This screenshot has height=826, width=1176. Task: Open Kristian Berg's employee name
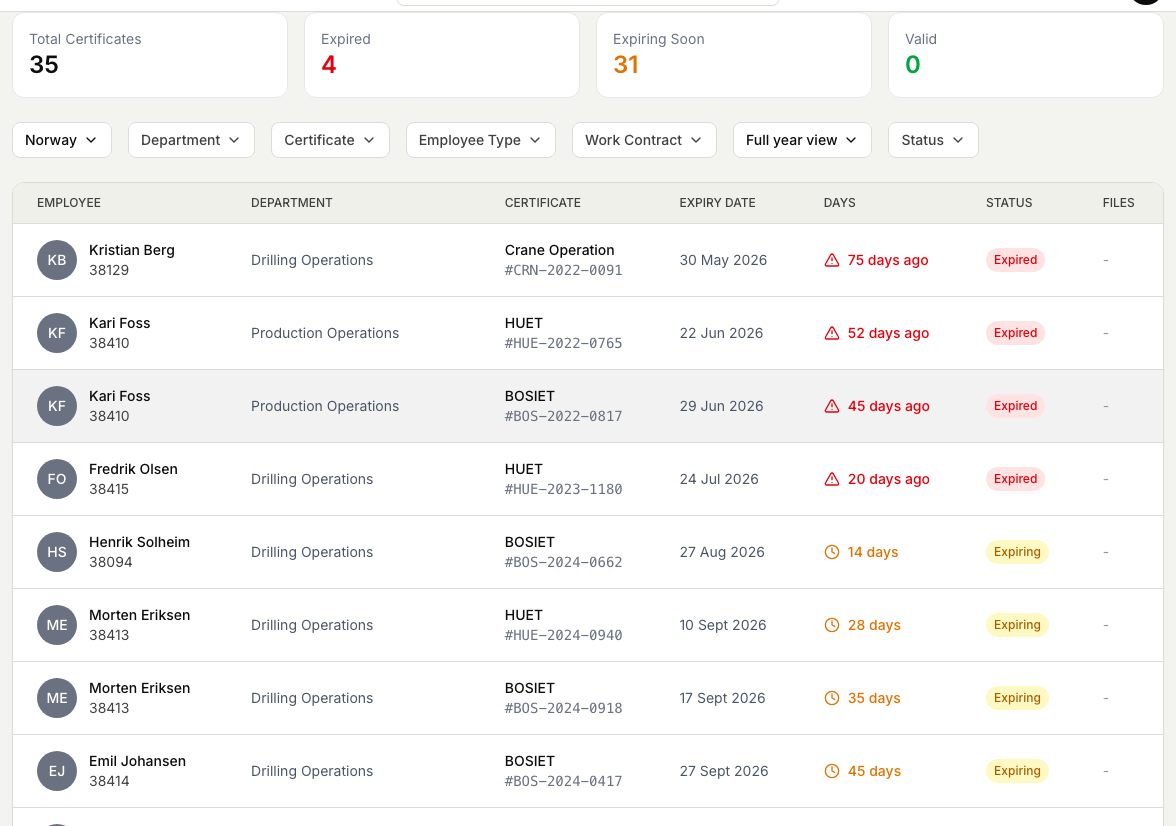click(x=132, y=250)
